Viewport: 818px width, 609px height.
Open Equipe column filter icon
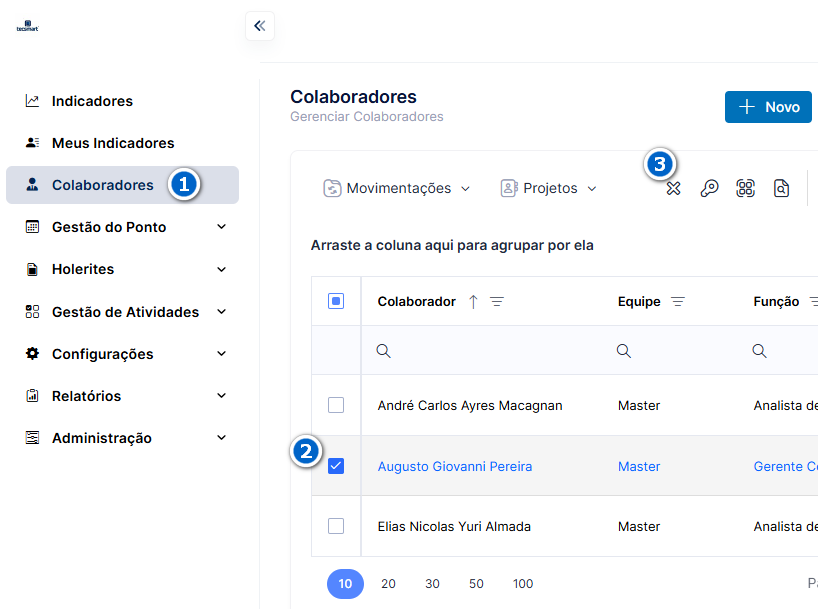click(678, 302)
